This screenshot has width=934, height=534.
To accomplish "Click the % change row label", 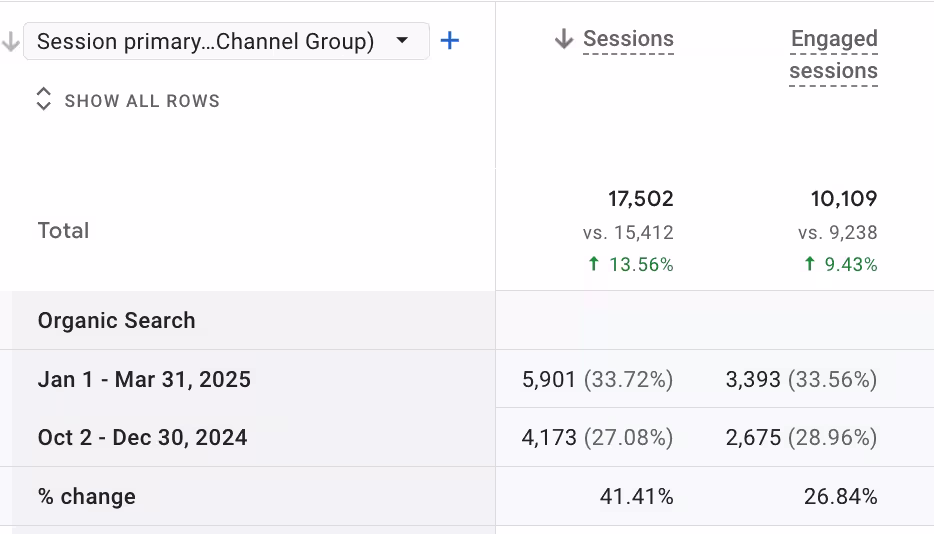I will click(87, 497).
